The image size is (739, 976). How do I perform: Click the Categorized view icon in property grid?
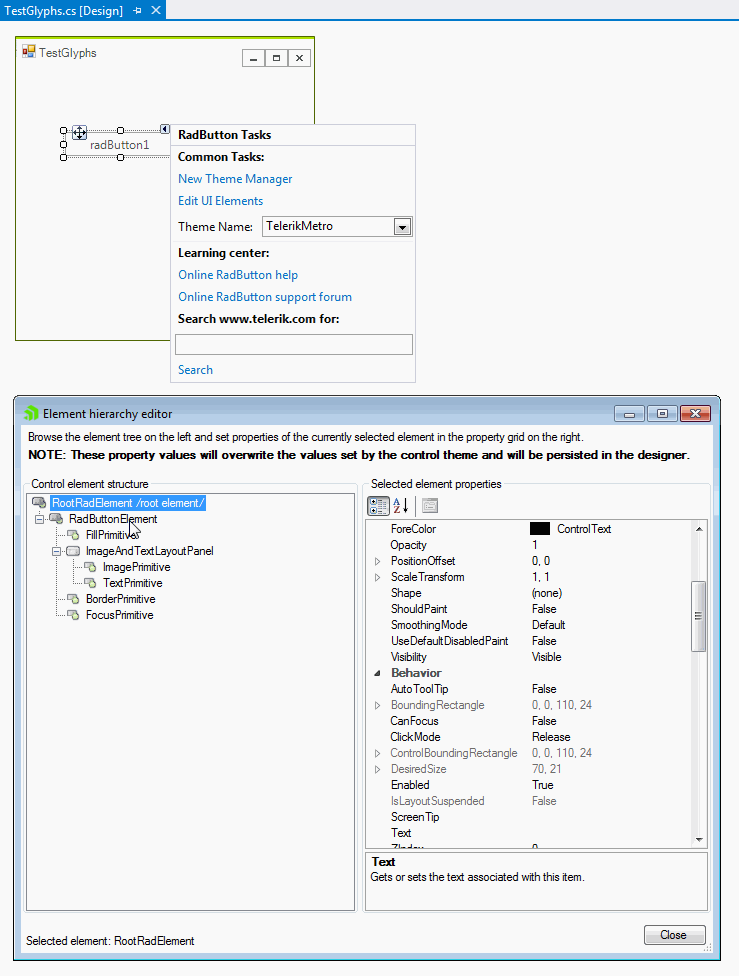pyautogui.click(x=378, y=506)
